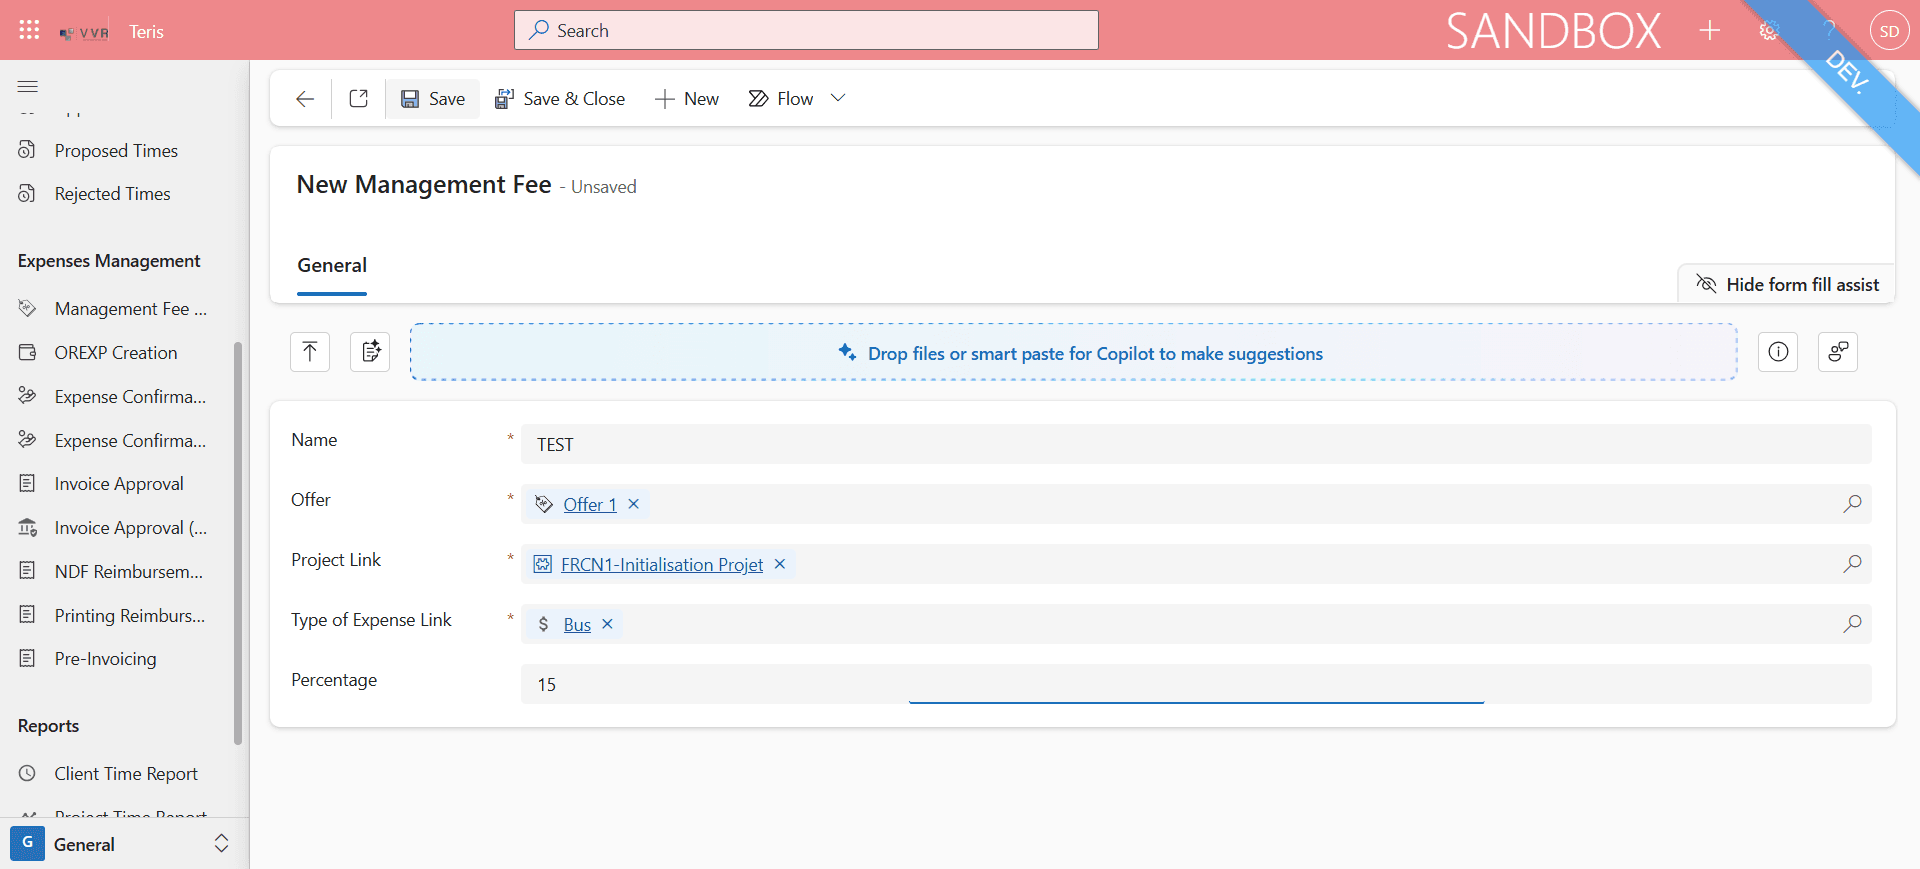Click the Offer field search magnifier
The image size is (1920, 869).
coord(1852,504)
